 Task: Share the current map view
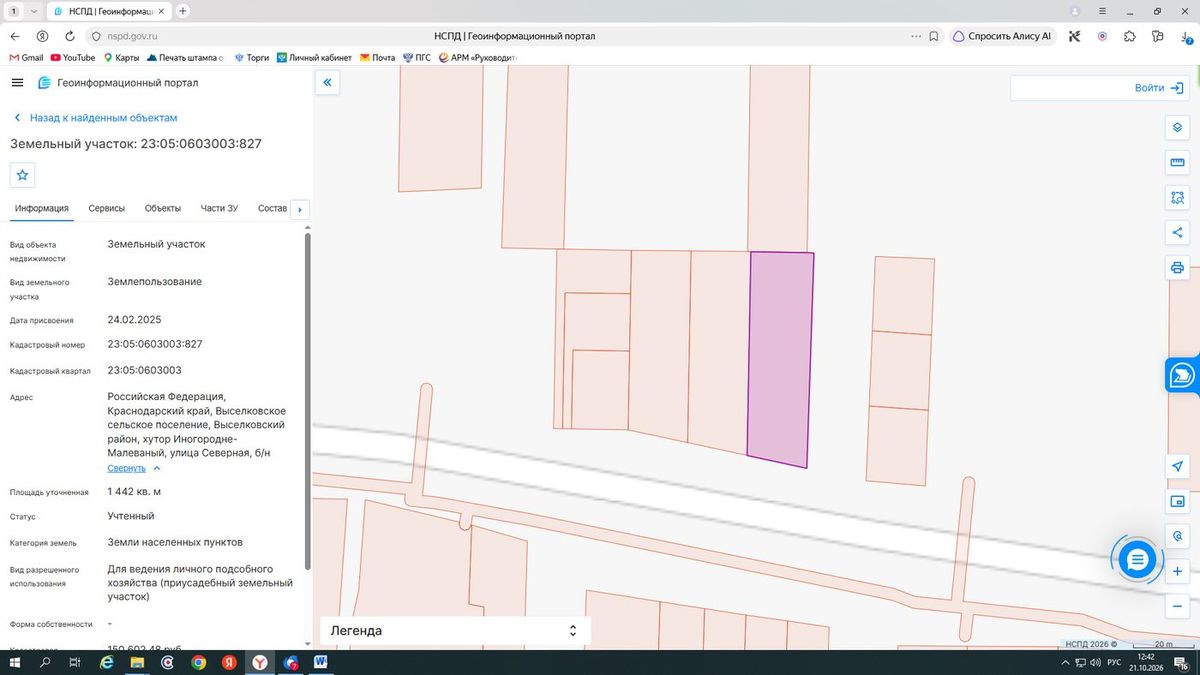coord(1177,233)
